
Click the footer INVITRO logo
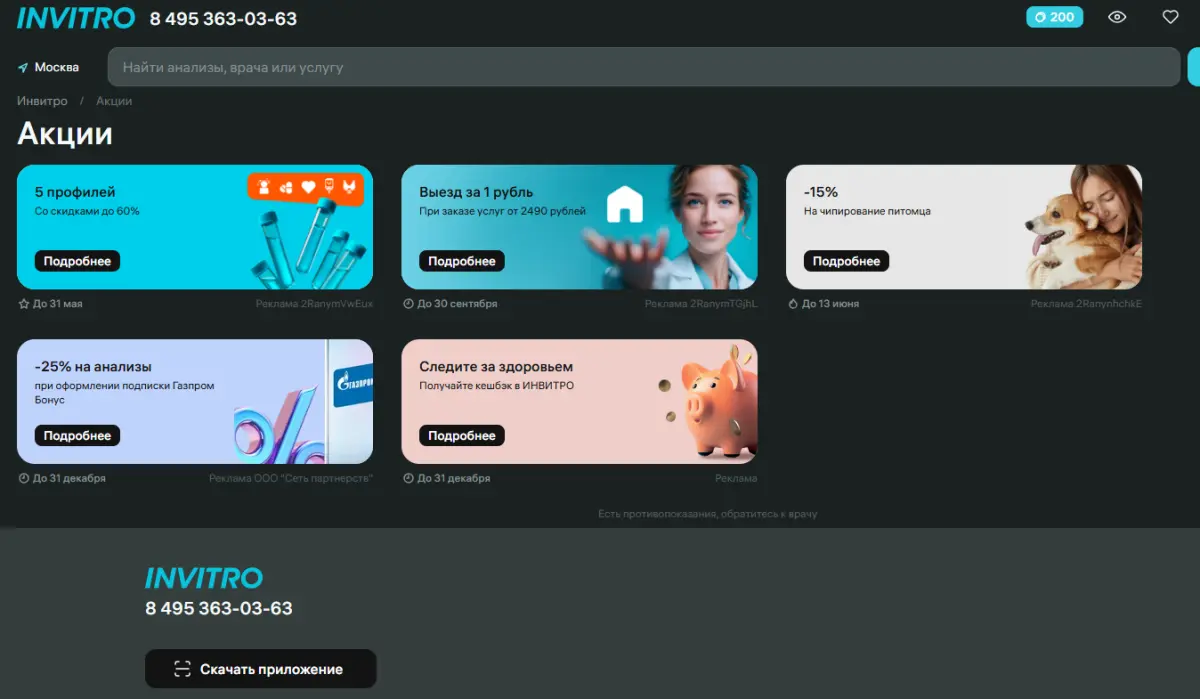204,578
